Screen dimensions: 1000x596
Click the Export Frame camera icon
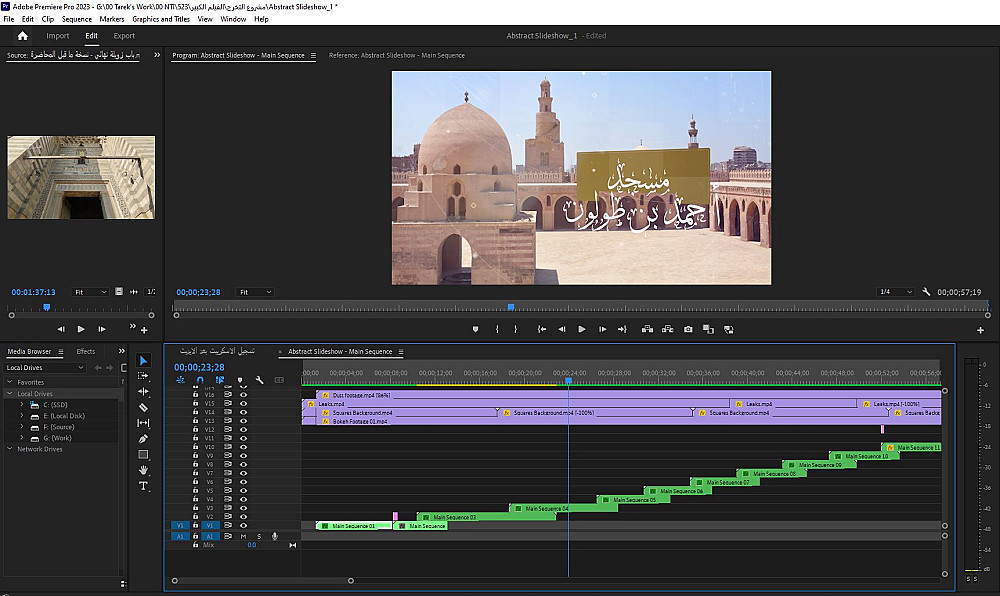click(688, 329)
